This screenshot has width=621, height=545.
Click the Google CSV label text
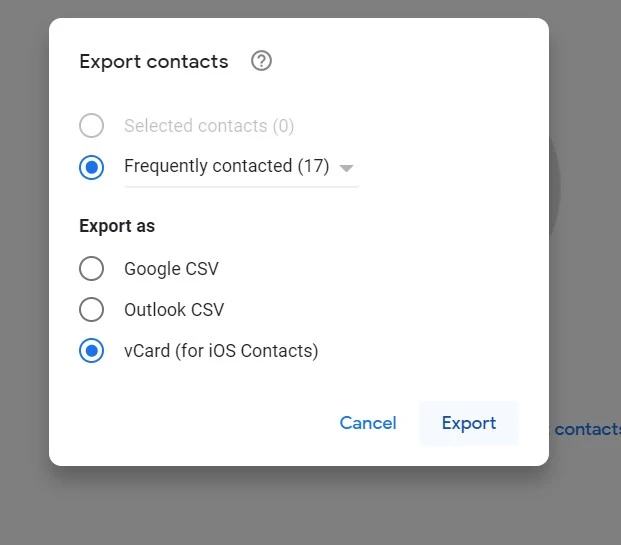171,269
